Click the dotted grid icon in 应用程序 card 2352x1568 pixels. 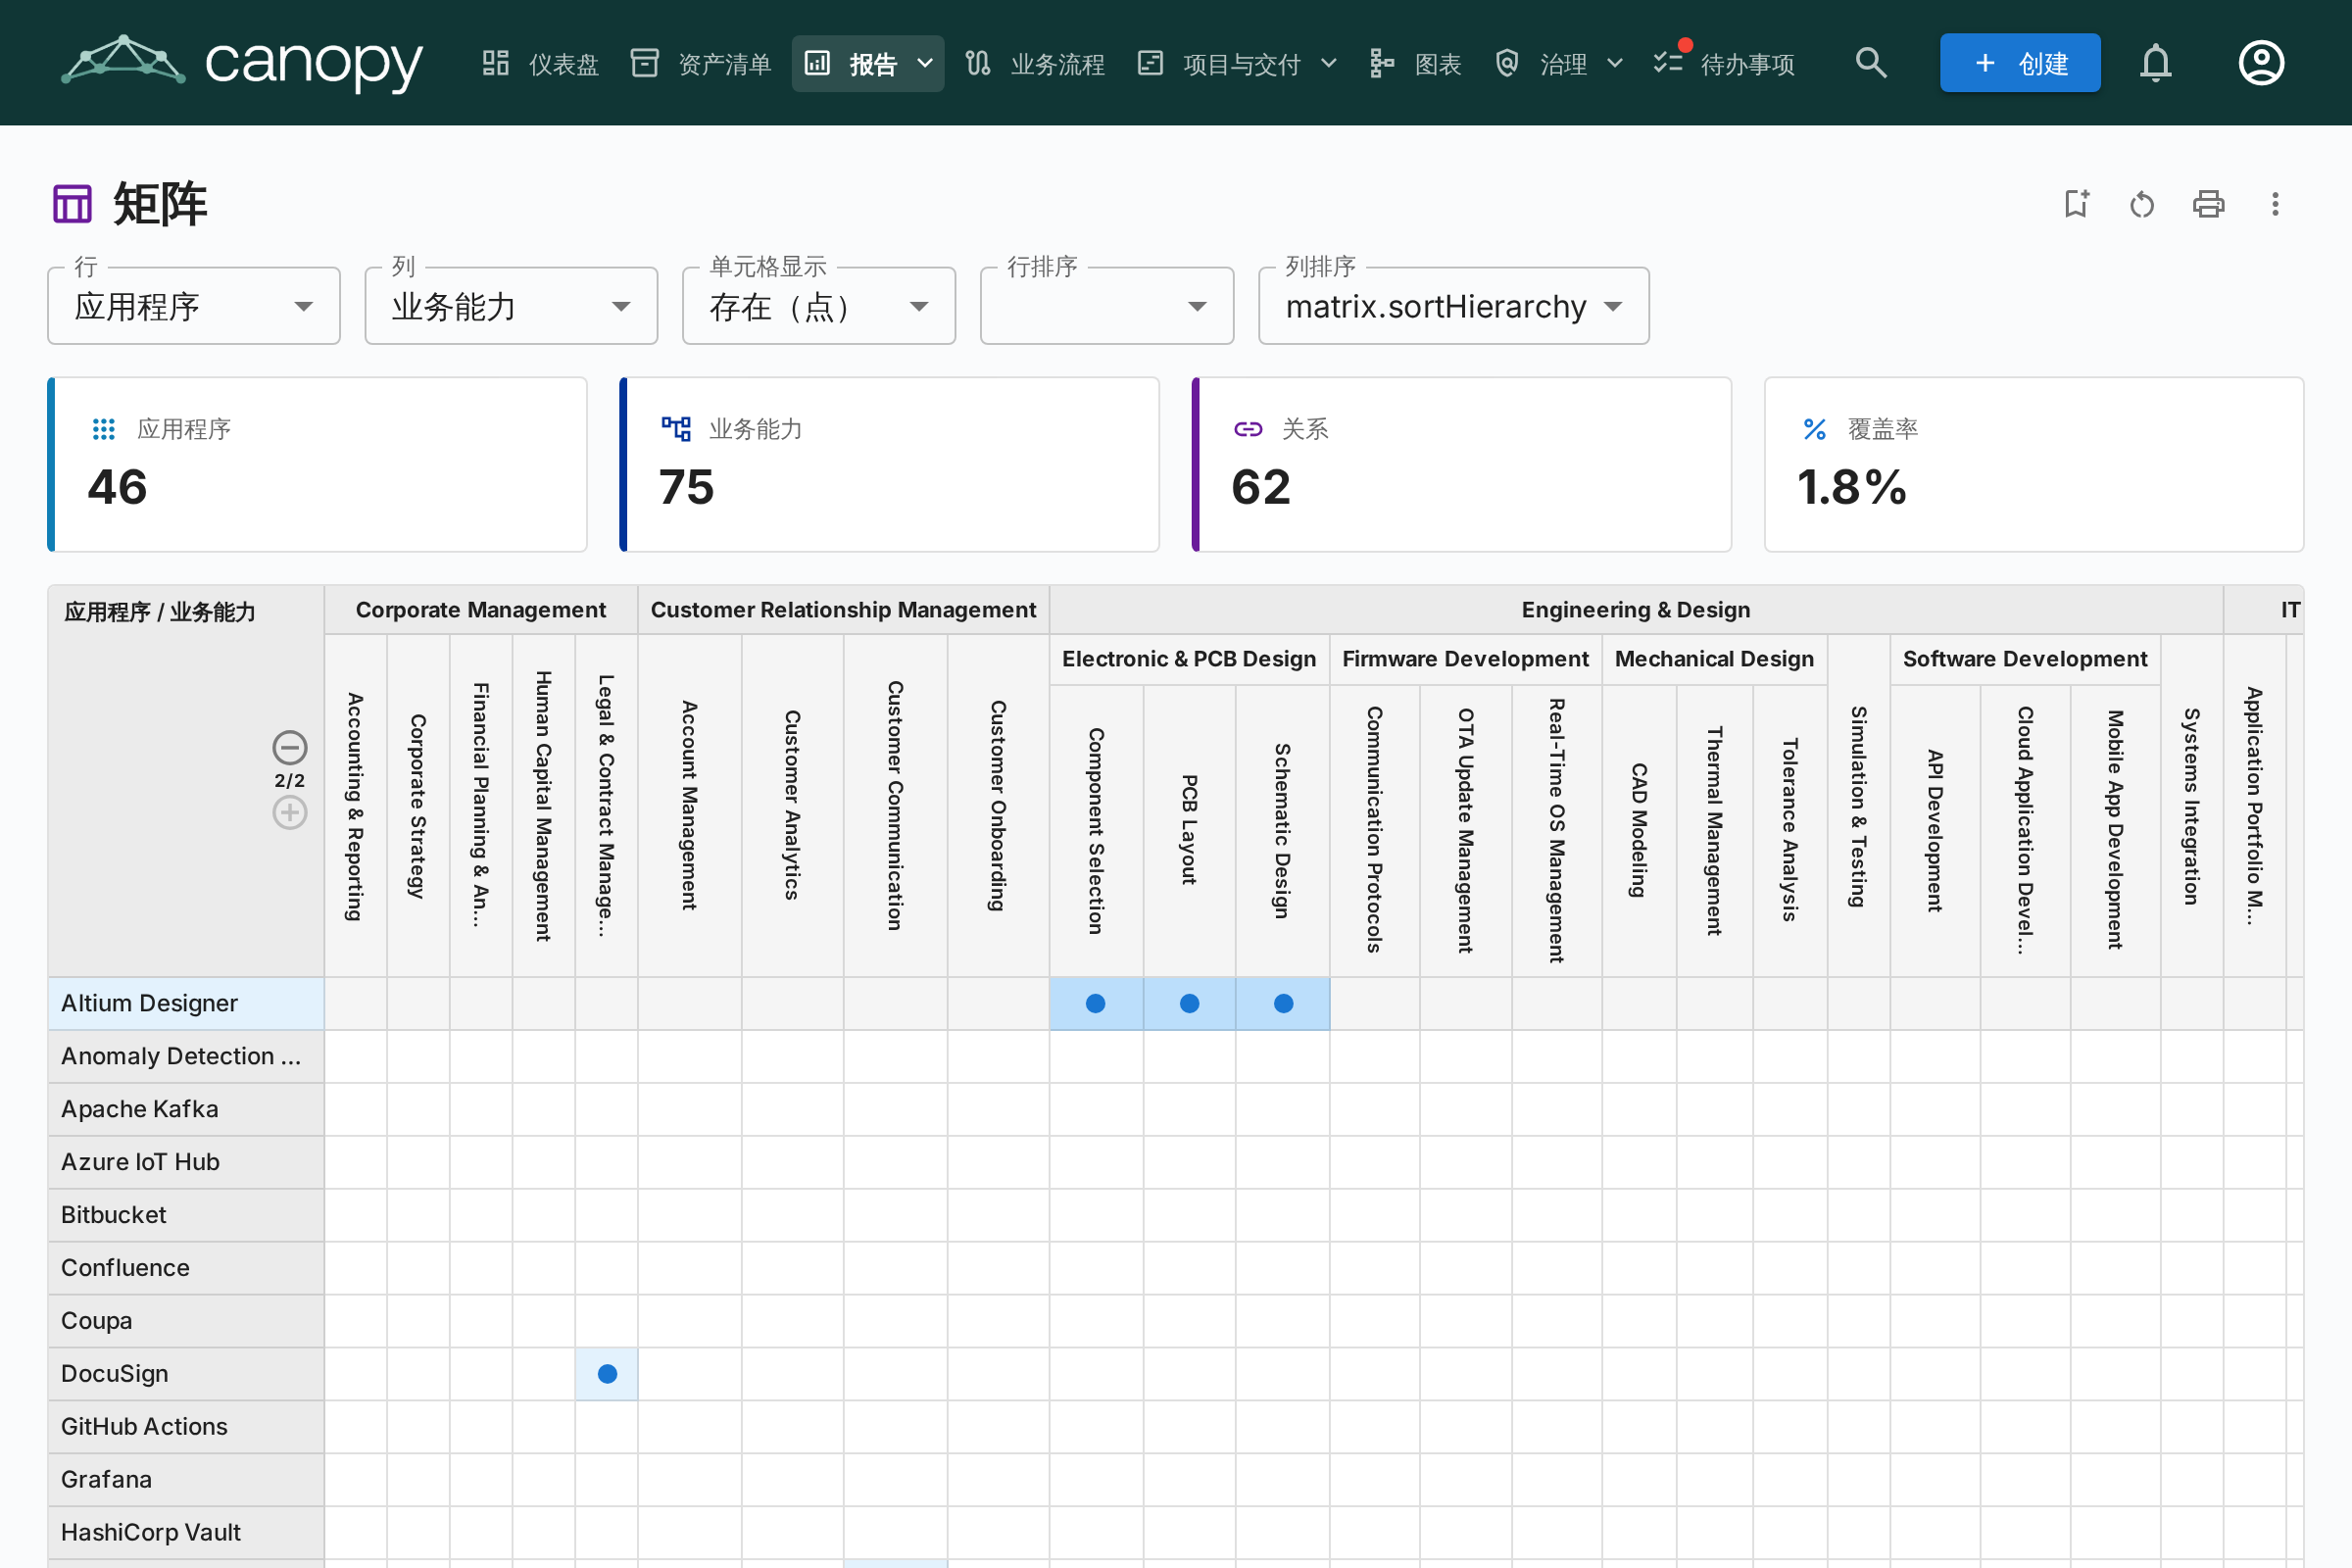[x=104, y=429]
